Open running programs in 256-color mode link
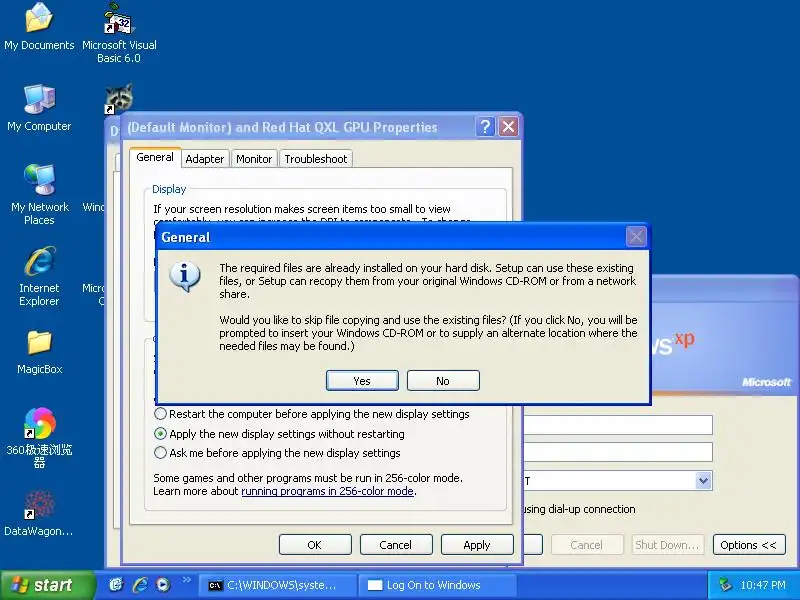Screen dimensions: 800x600 click(x=328, y=491)
